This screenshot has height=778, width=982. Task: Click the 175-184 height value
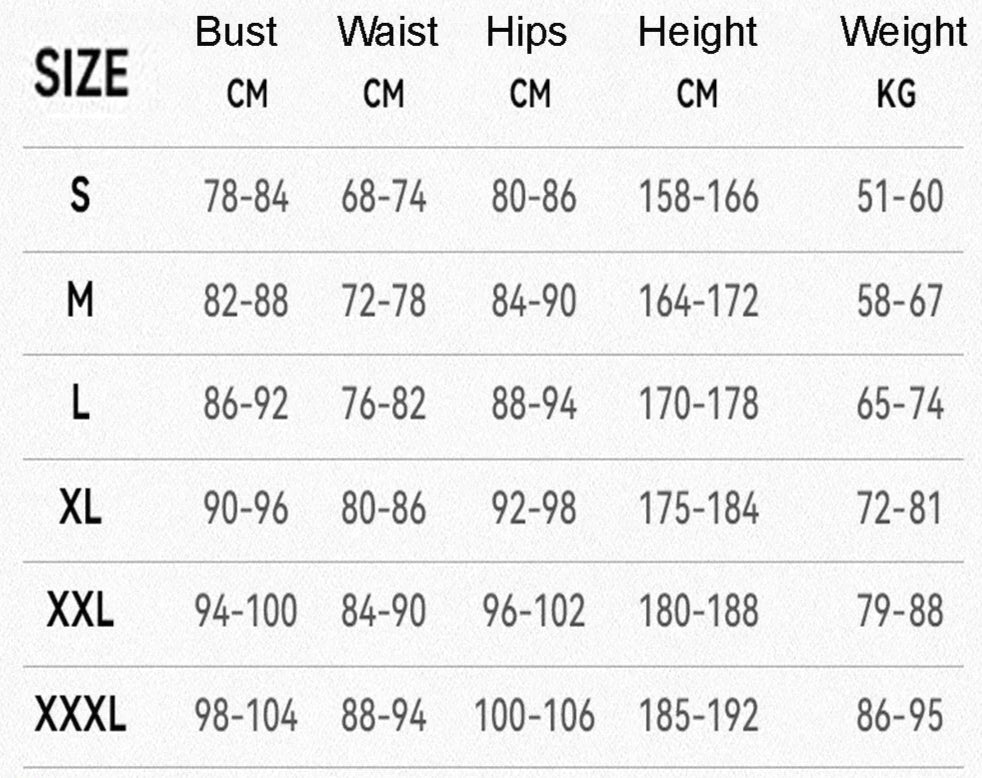(699, 508)
